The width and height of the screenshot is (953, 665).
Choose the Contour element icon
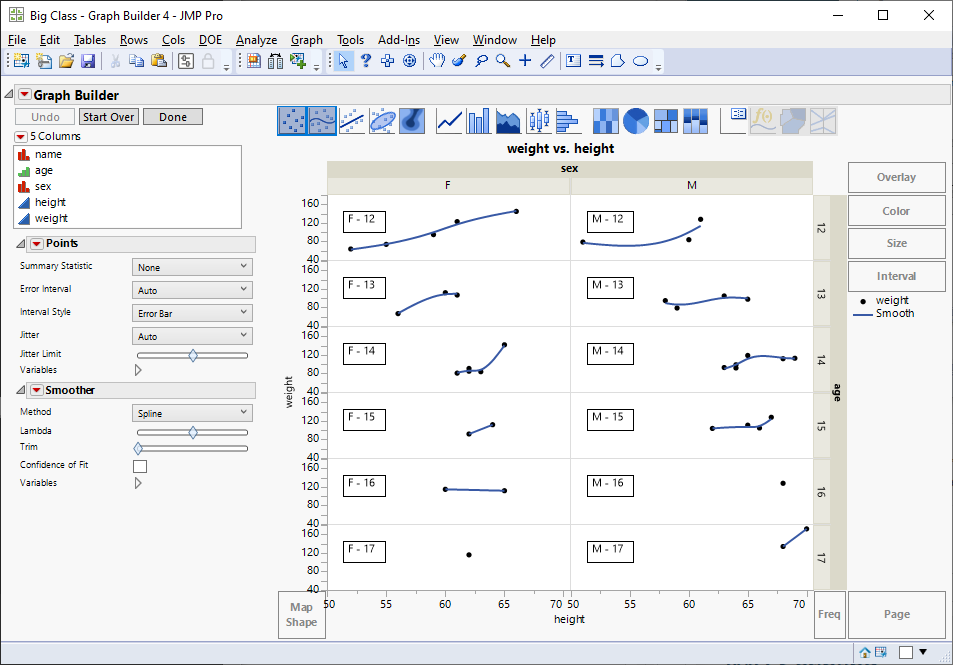click(x=412, y=120)
